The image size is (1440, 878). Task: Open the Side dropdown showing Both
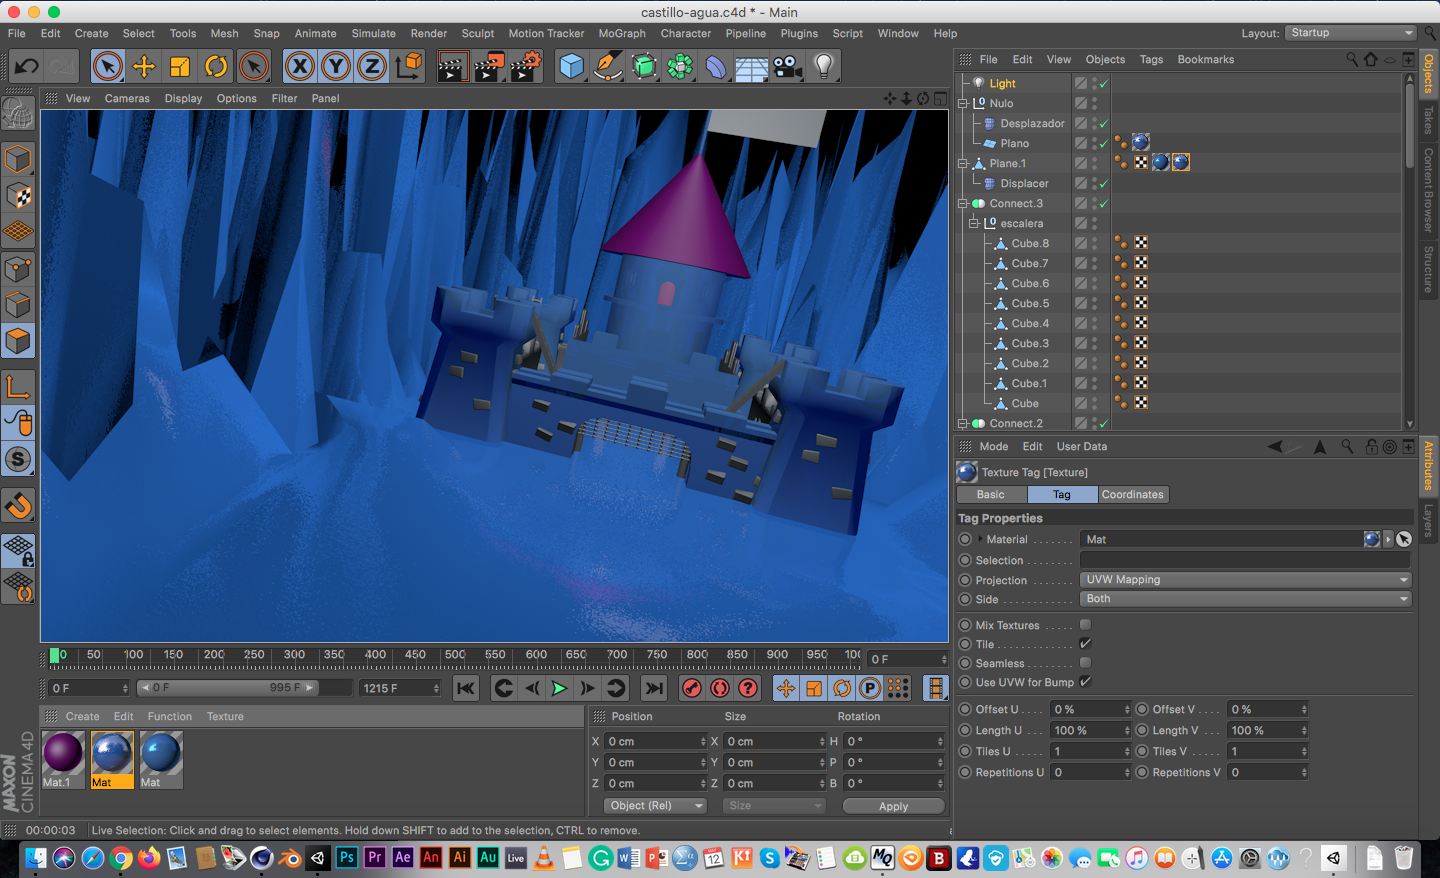point(1245,599)
